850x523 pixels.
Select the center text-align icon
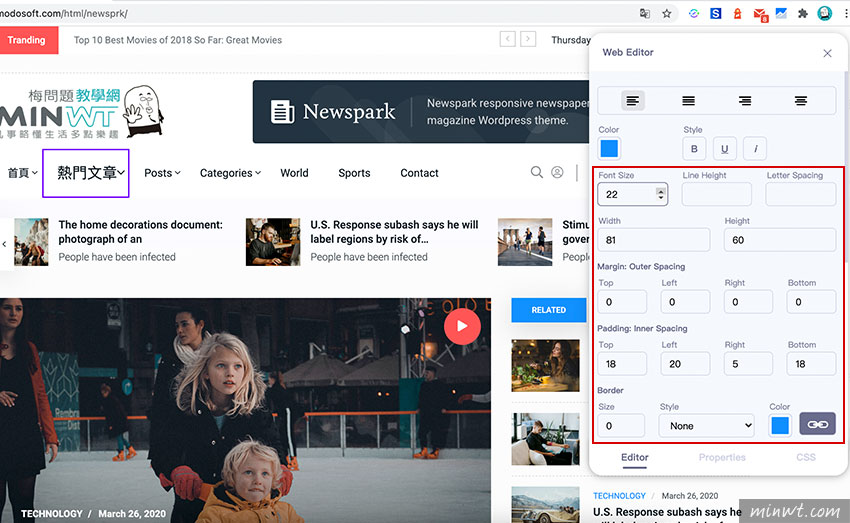pyautogui.click(x=801, y=101)
